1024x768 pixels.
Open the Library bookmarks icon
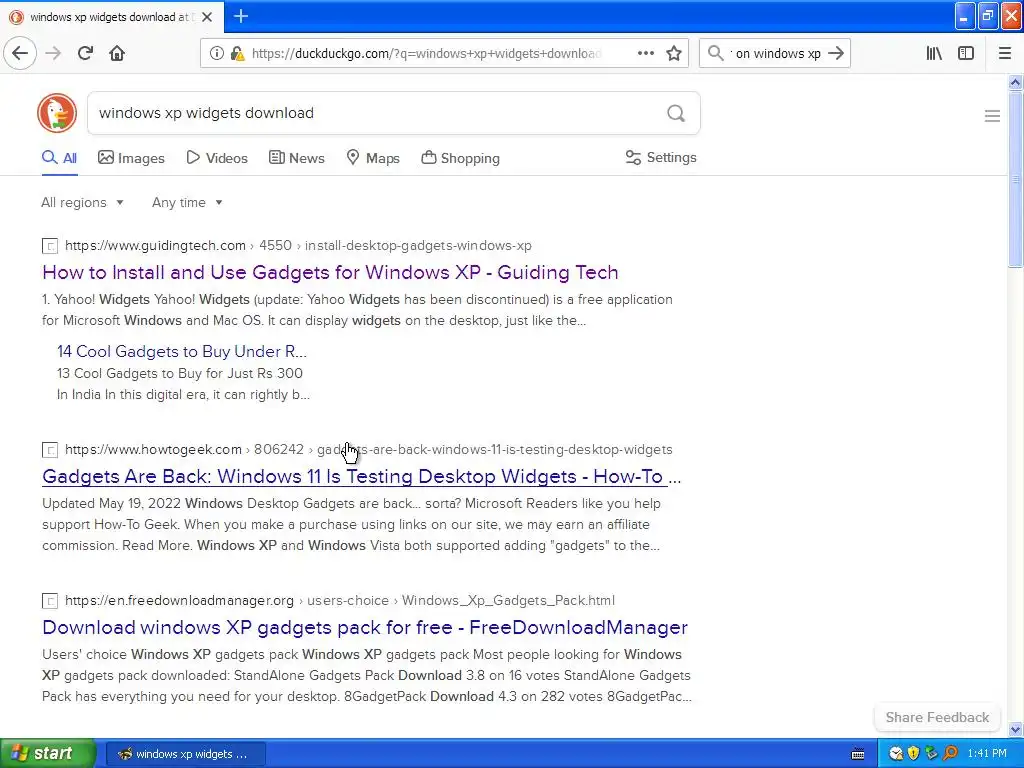tap(935, 54)
